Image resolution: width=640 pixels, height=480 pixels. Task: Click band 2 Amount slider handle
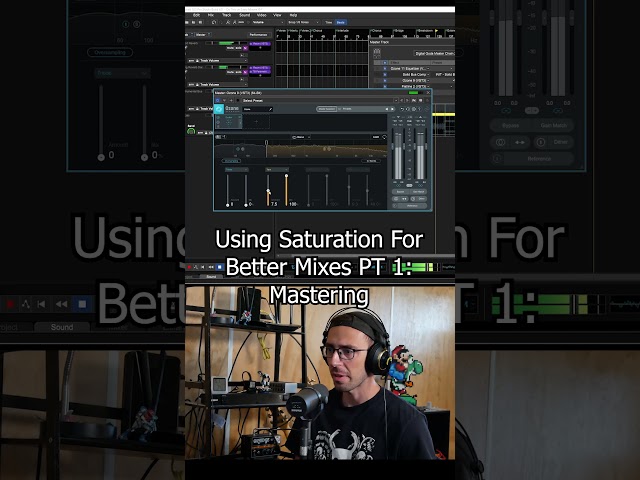coord(268,190)
